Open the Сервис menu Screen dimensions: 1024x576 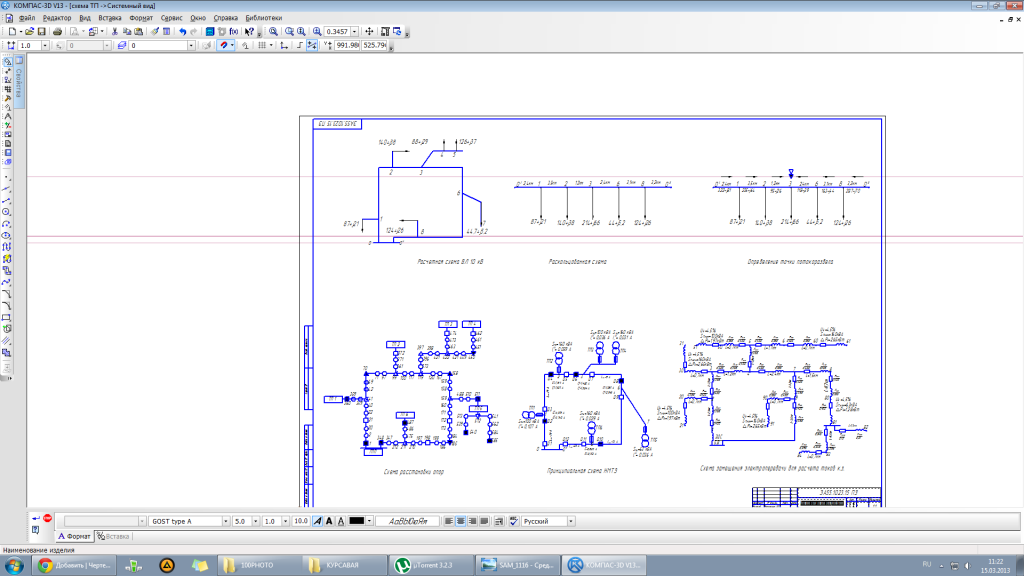pos(171,18)
